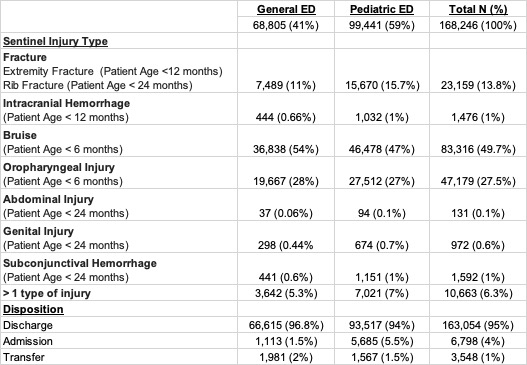Click the cell with 83,316 (49.7%)

pyautogui.click(x=478, y=149)
